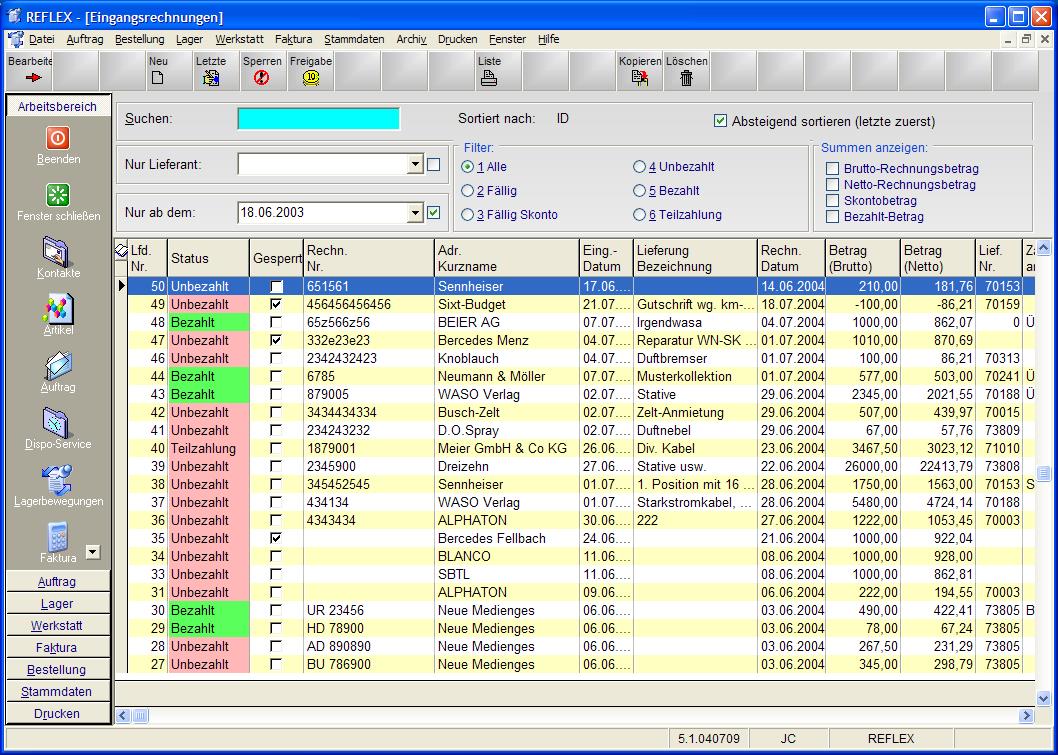Screen dimensions: 1058x755
Task: Uncheck Absteigend sortieren checkbox
Action: click(x=721, y=121)
